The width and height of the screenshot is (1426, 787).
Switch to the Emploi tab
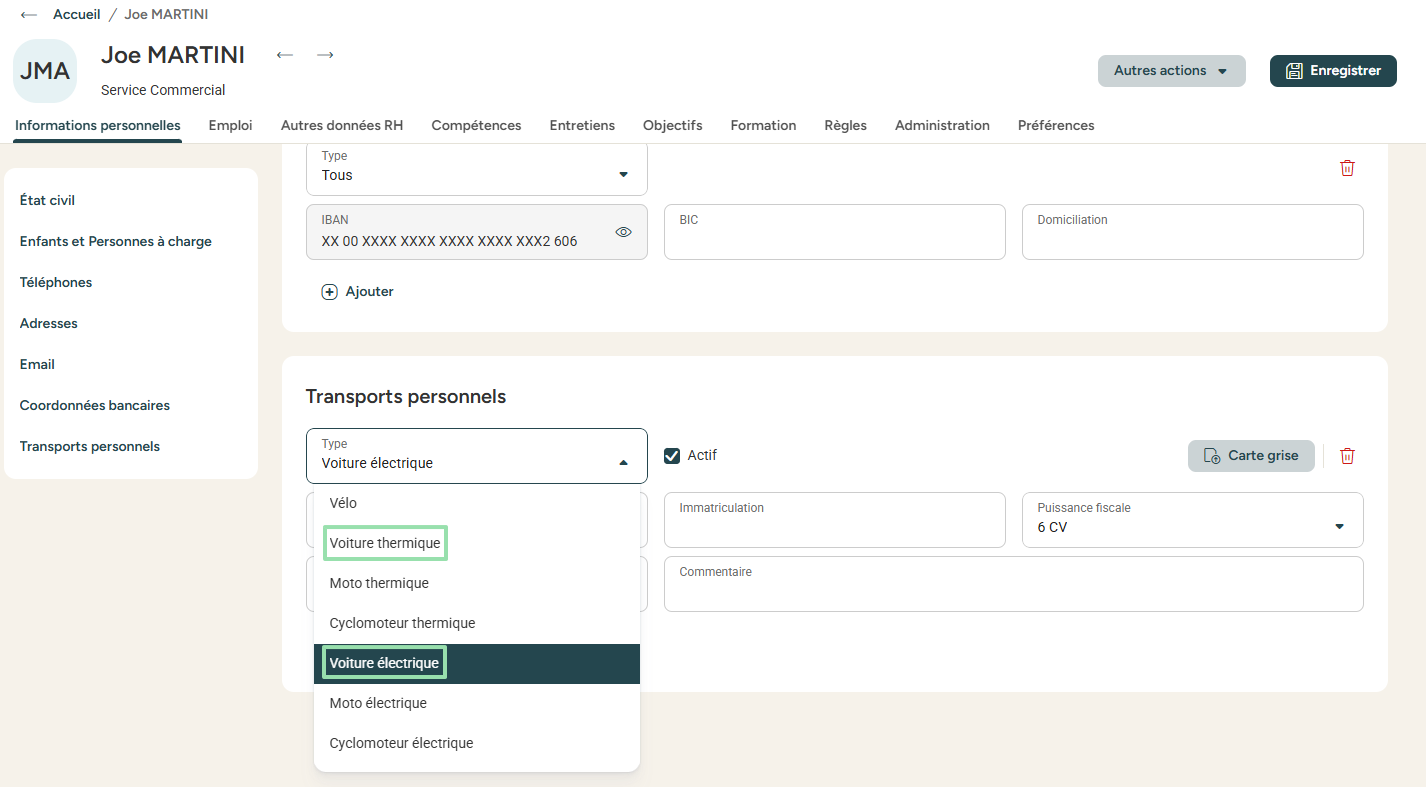pos(230,126)
